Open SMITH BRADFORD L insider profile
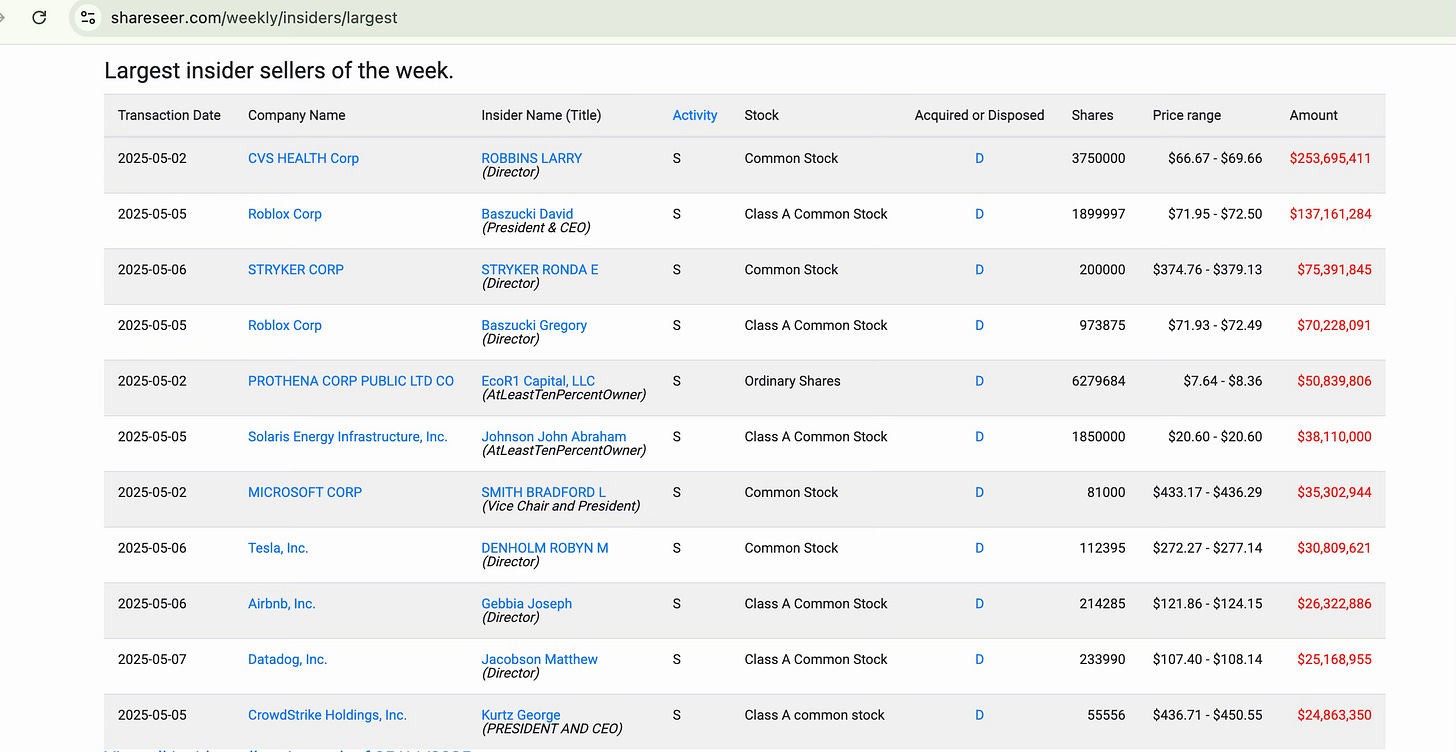This screenshot has width=1456, height=752. point(543,492)
